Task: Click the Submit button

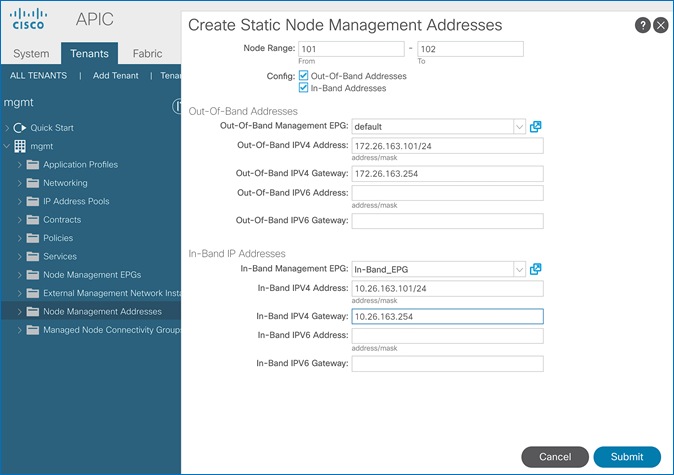Action: tap(627, 456)
